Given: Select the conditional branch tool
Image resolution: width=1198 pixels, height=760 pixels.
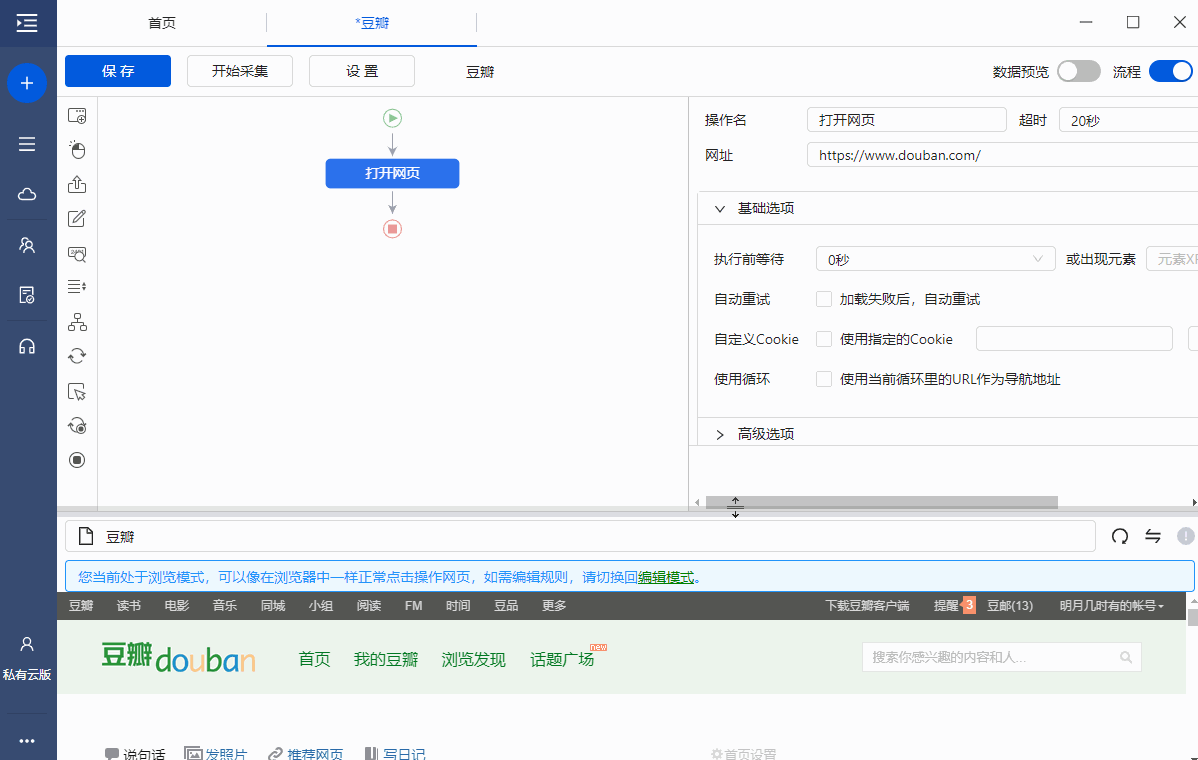Looking at the screenshot, I should click(77, 322).
